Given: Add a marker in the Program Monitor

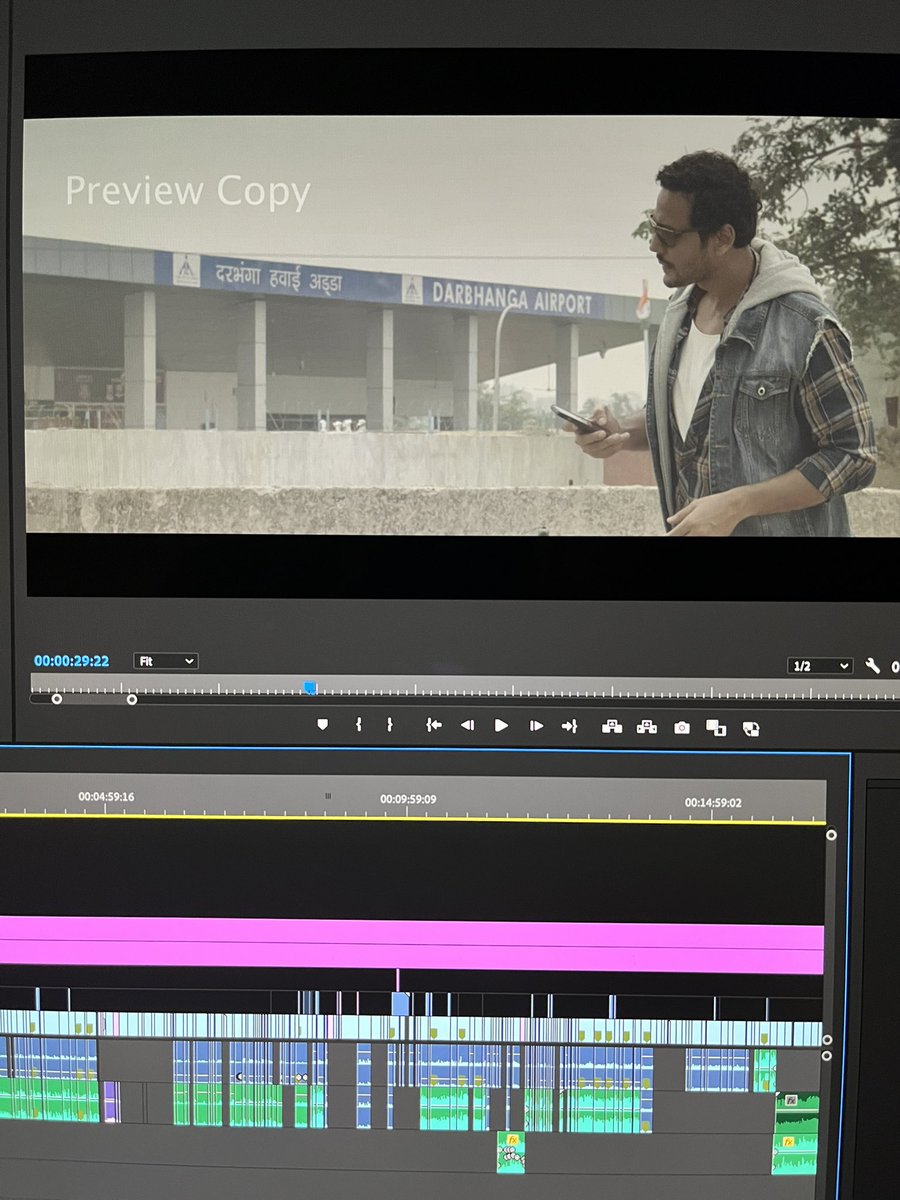Looking at the screenshot, I should [x=322, y=725].
